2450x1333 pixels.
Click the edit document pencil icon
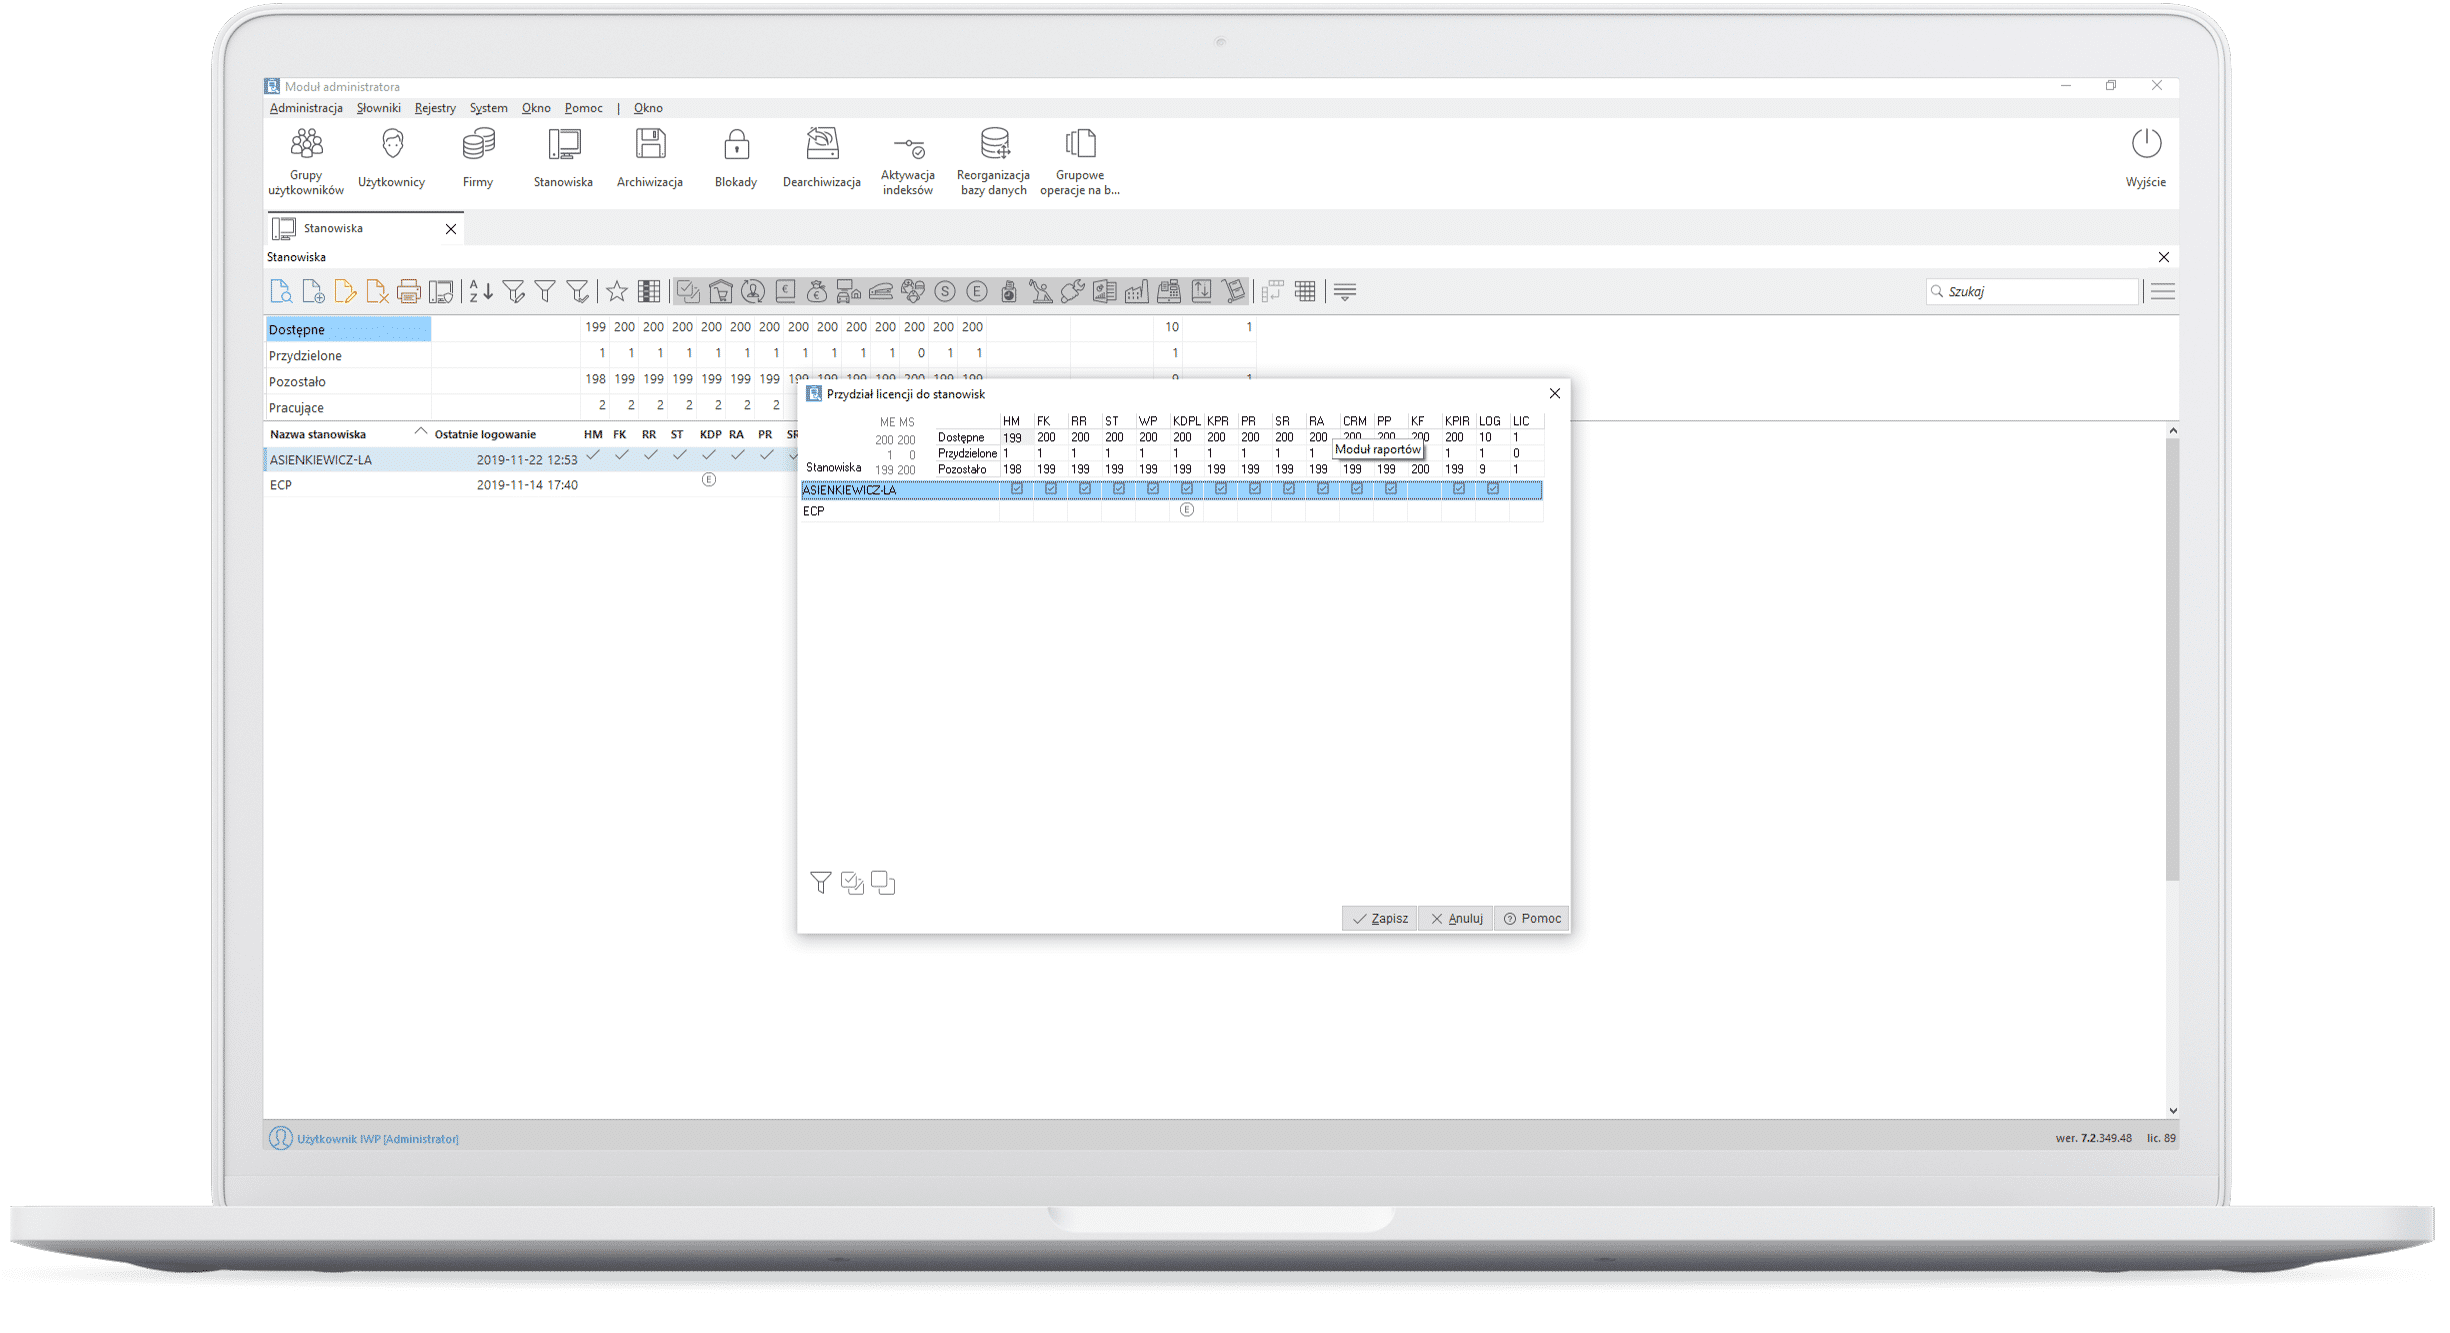coord(345,291)
